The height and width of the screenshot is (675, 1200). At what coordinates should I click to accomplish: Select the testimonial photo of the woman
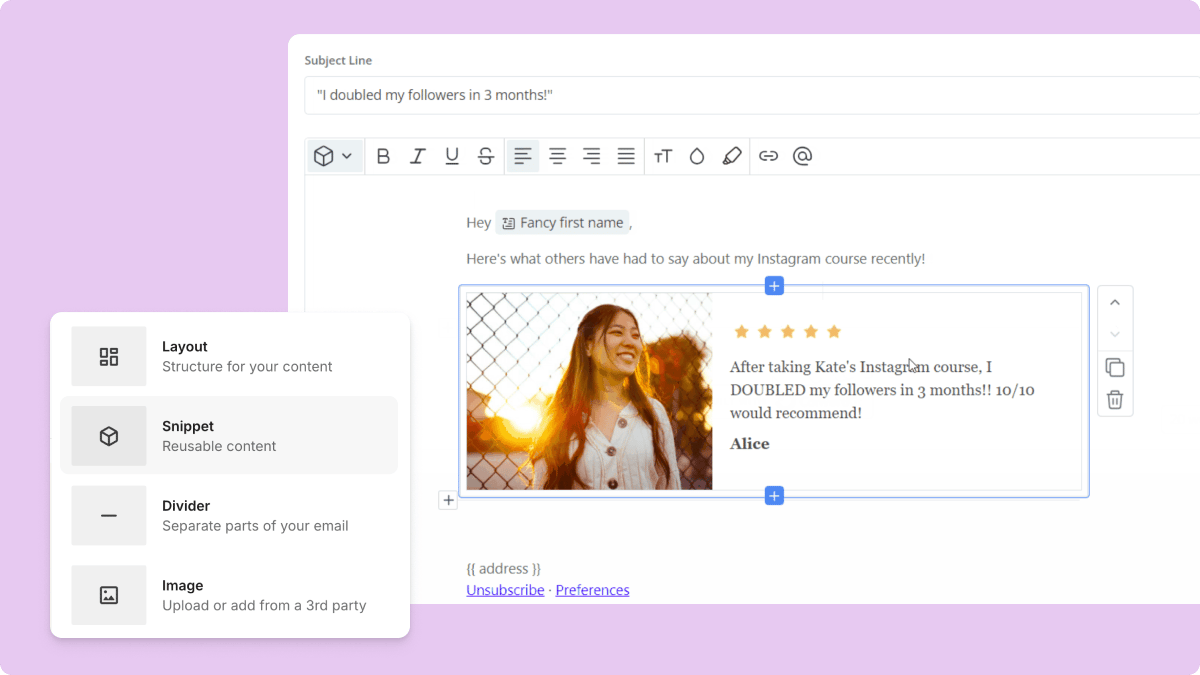click(589, 391)
